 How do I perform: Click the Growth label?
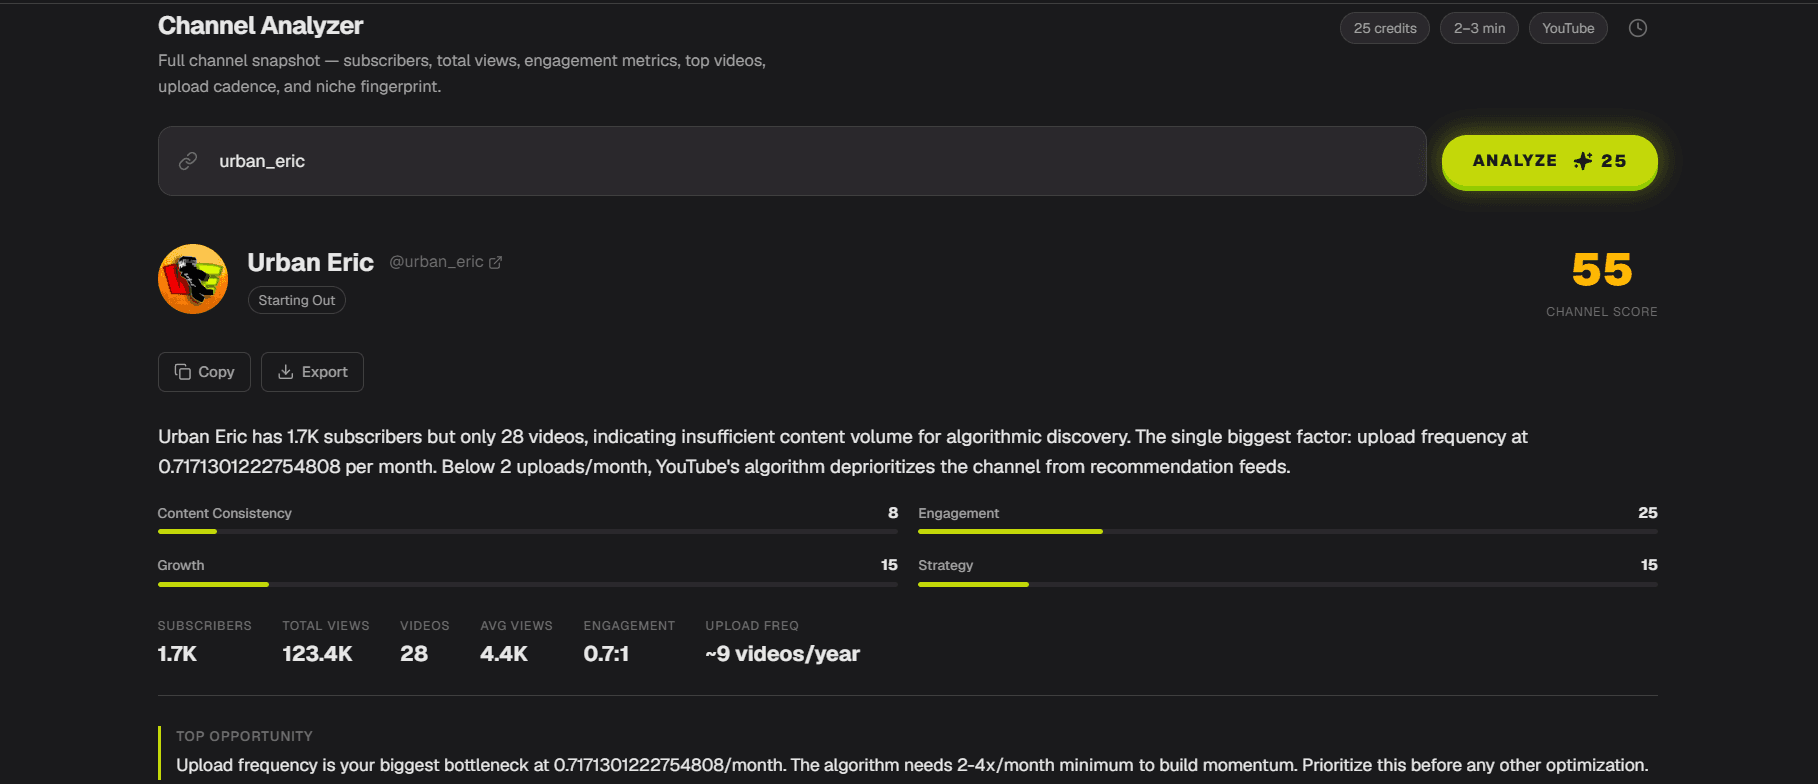coord(181,565)
